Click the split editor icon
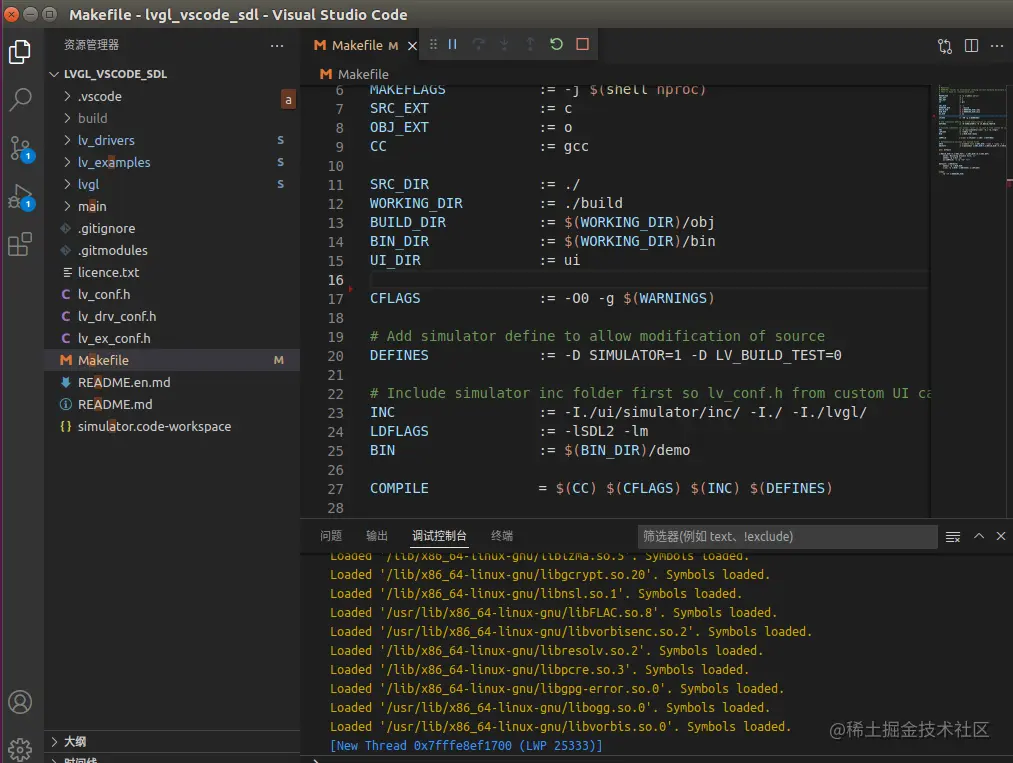1013x763 pixels. tap(971, 46)
